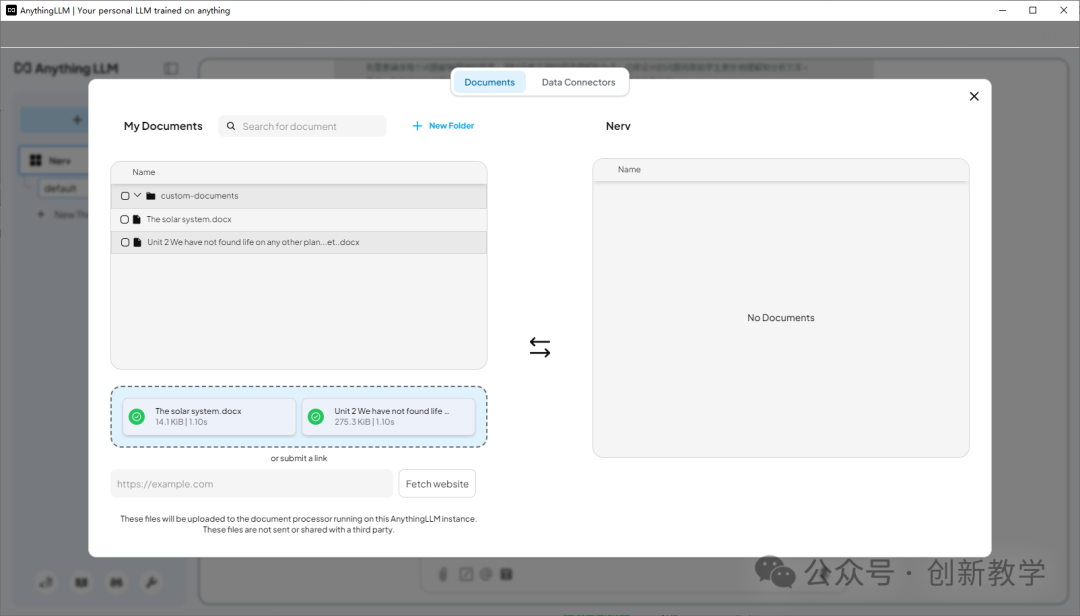Click the plus icon for New Thread

click(x=41, y=214)
